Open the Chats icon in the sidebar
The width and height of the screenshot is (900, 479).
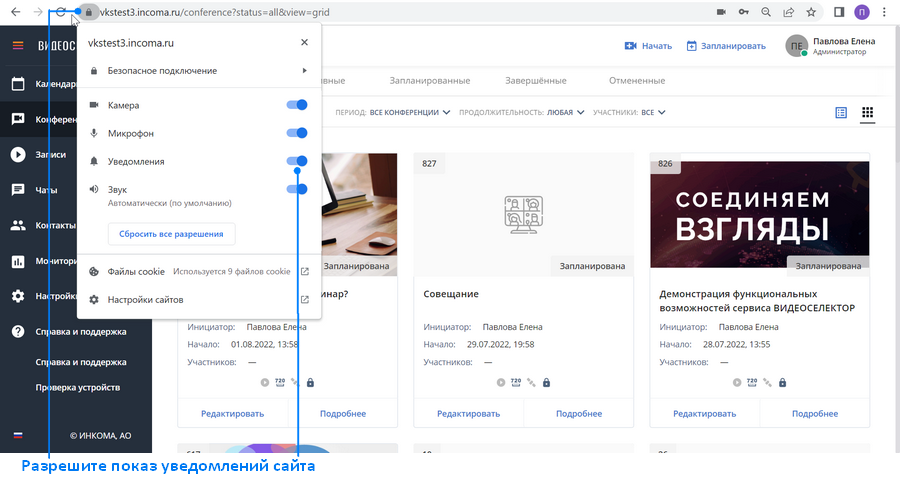click(x=18, y=190)
